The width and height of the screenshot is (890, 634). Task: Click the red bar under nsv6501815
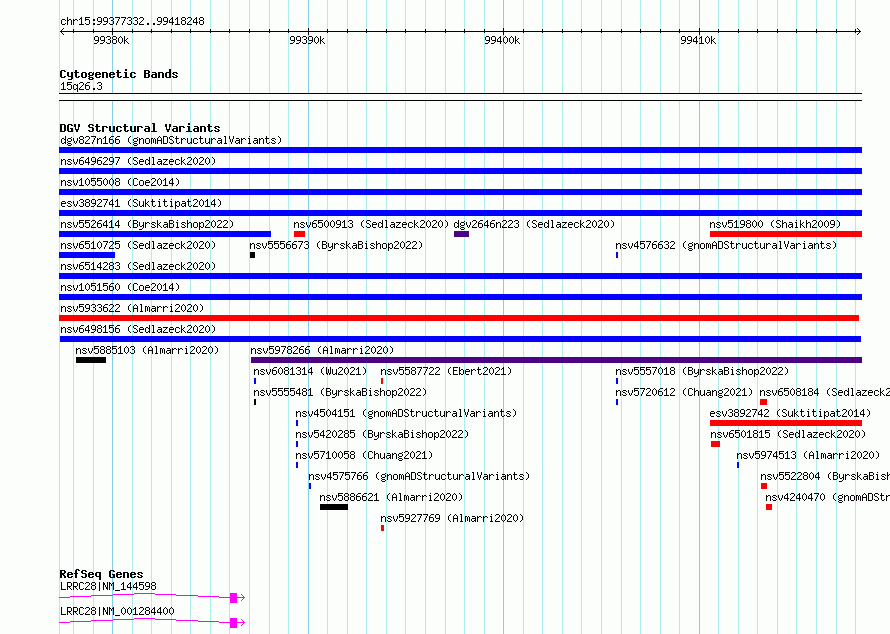pos(716,444)
